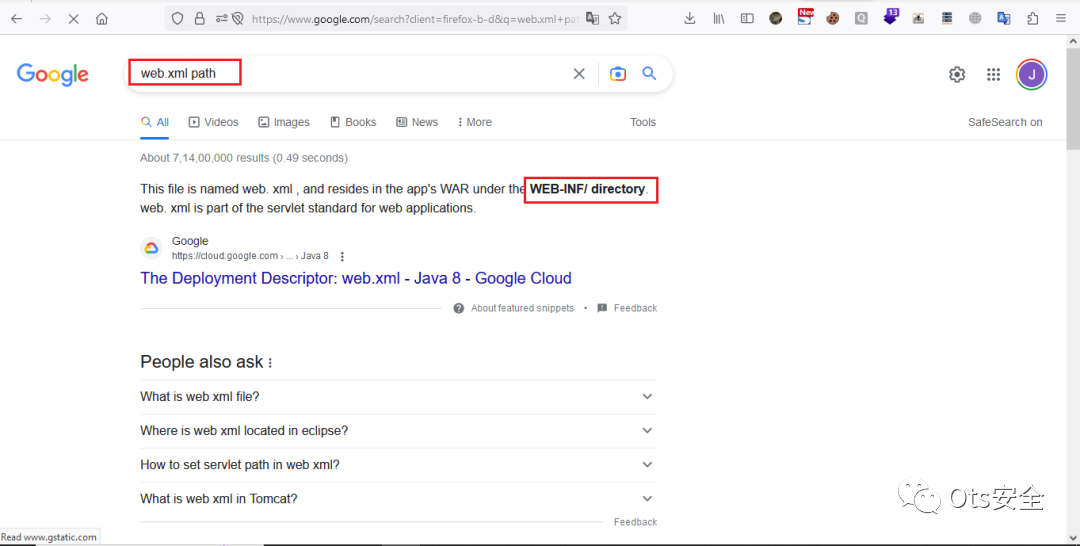Screen dimensions: 1080x546
Task: Expand "What is web xml in Tomcat?"
Action: click(x=398, y=498)
